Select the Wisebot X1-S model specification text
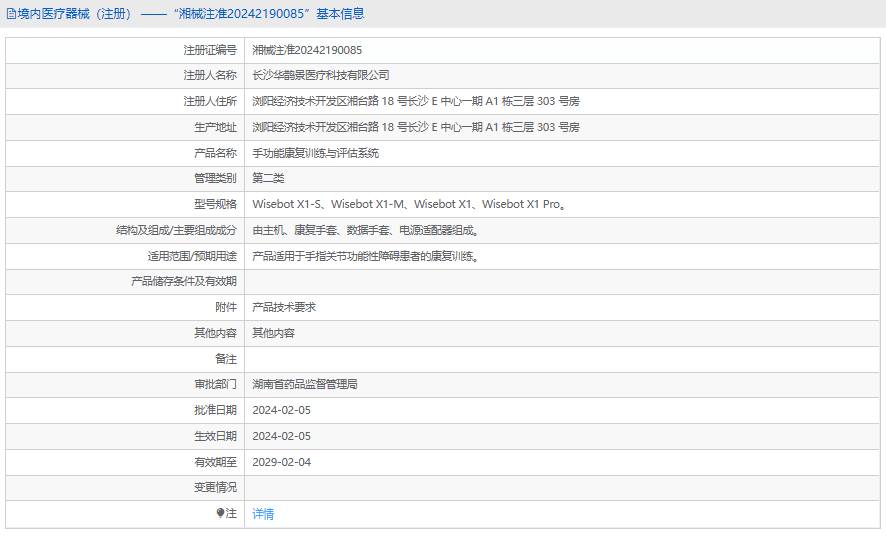The image size is (886, 536). pos(286,204)
